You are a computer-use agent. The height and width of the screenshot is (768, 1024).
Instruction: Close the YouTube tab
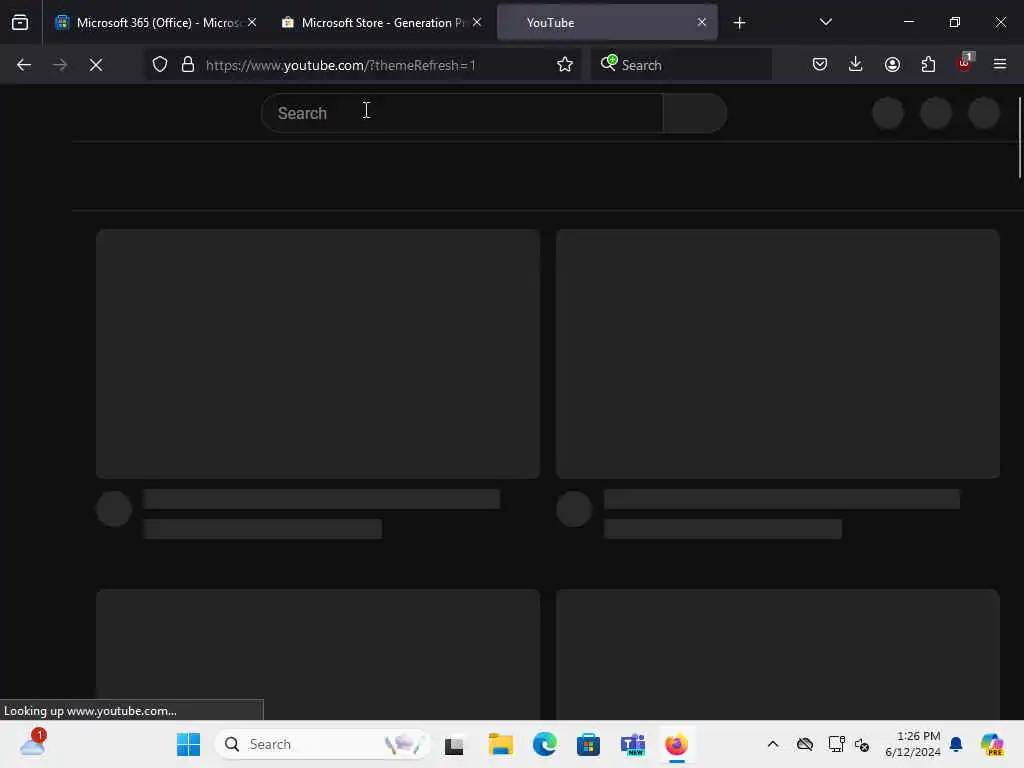point(702,22)
